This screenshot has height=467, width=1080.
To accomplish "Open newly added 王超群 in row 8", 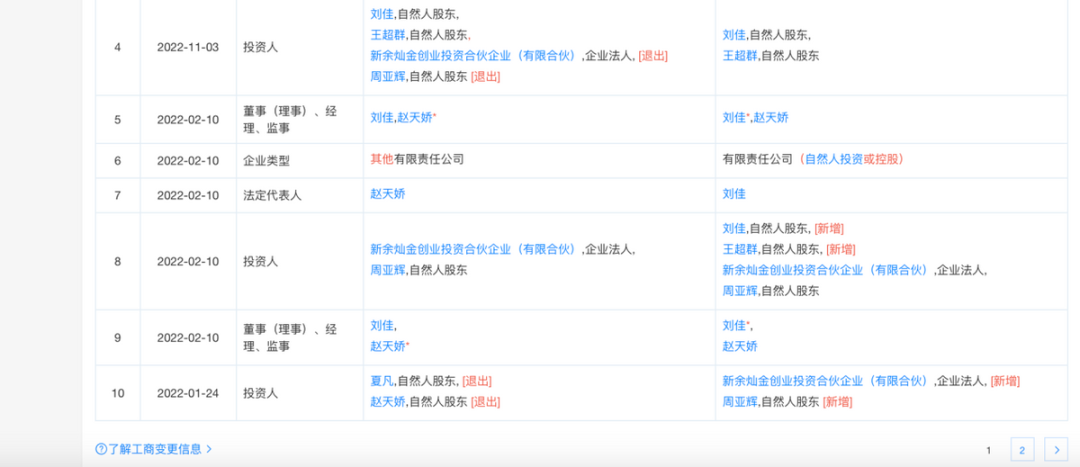I will click(x=740, y=249).
